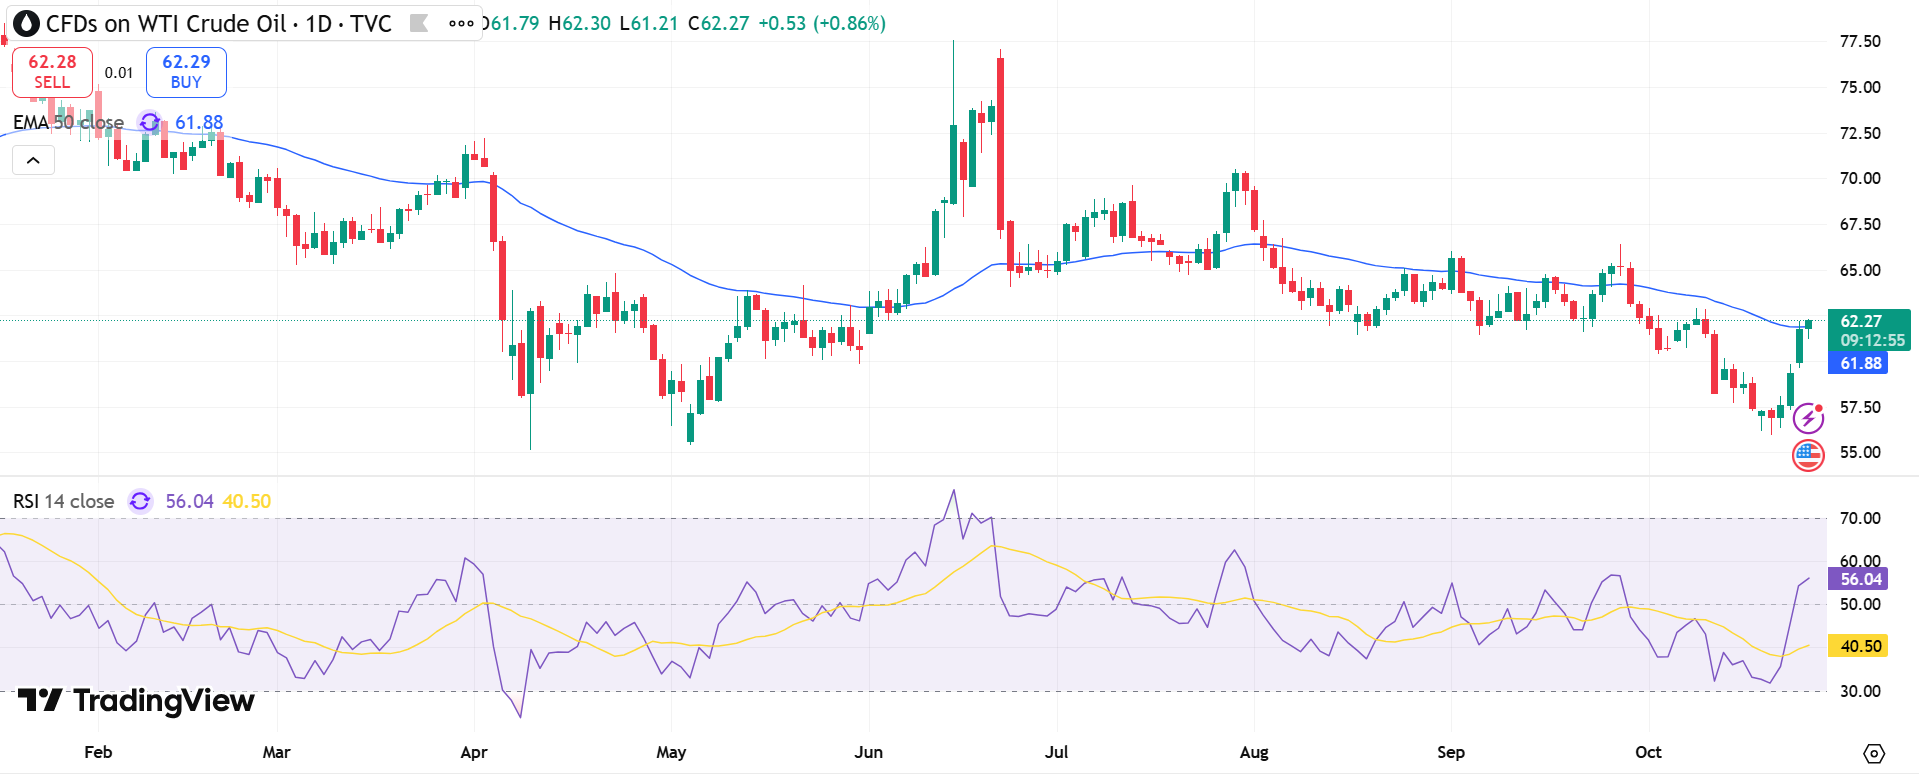Click the RSI 14 close indicator label
The image size is (1919, 775).
coord(63,501)
